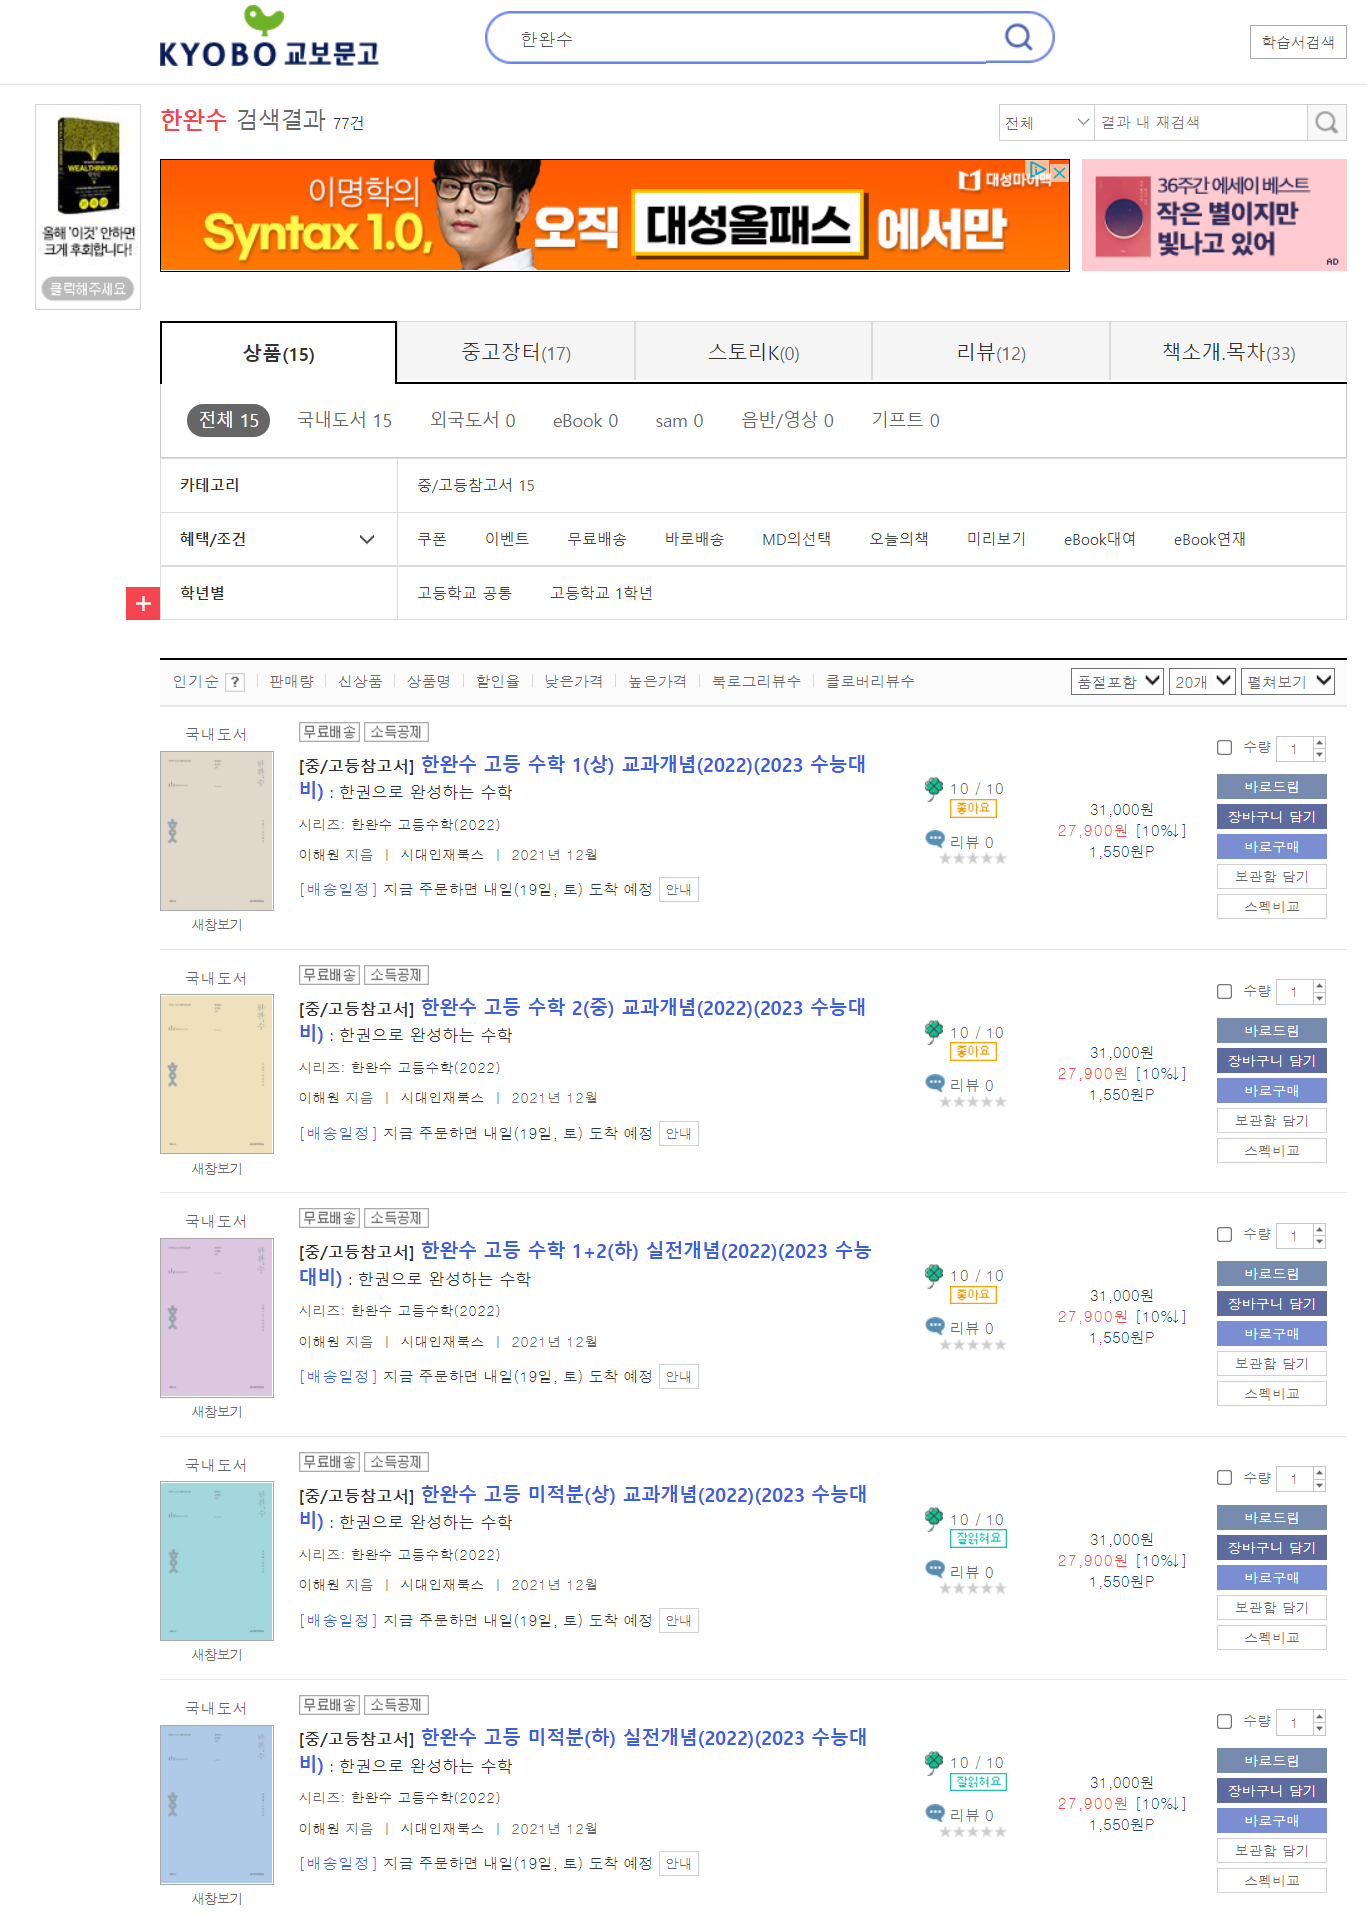Click the review bubble icon for 수학 1(상)
Image resolution: width=1367 pixels, height=1918 pixels.
click(935, 840)
